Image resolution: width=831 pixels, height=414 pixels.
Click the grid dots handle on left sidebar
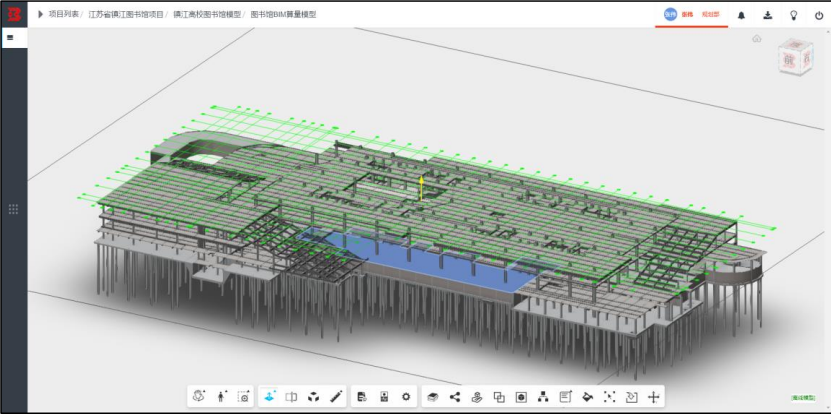point(14,209)
